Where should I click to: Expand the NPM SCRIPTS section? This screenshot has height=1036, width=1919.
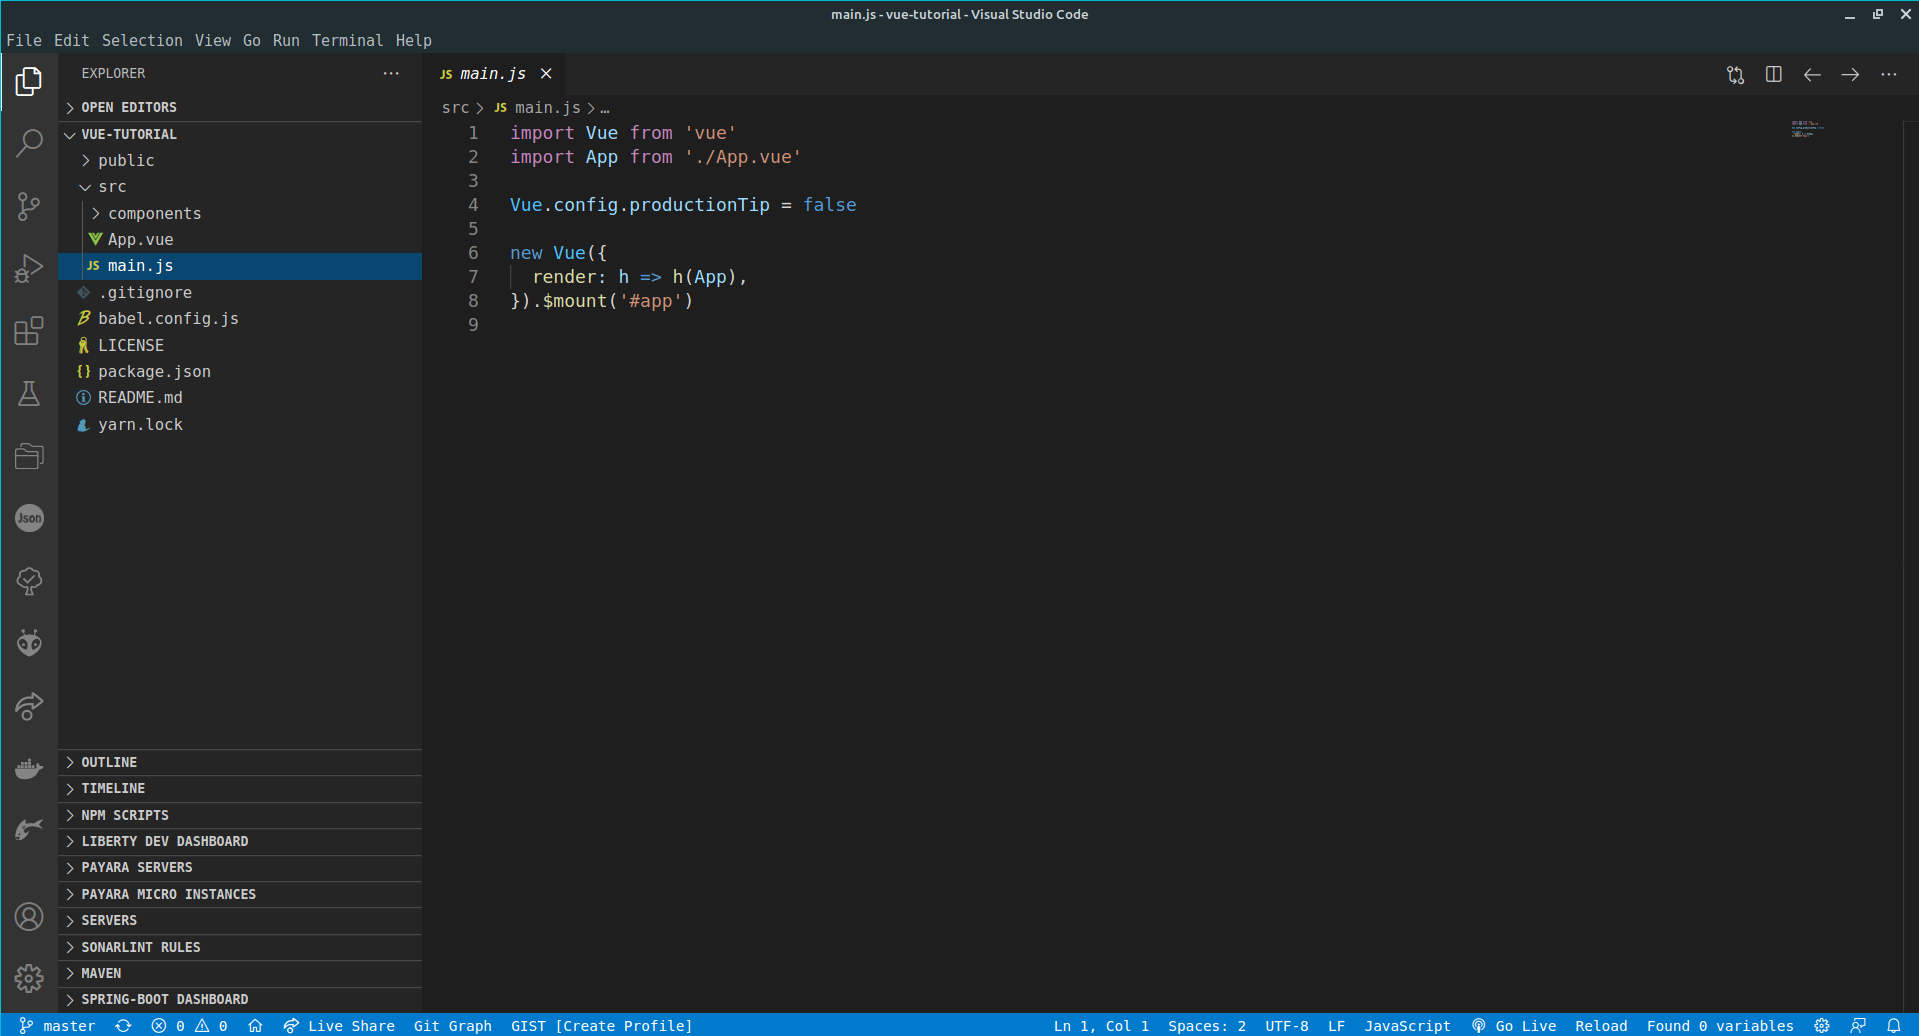[x=240, y=815]
